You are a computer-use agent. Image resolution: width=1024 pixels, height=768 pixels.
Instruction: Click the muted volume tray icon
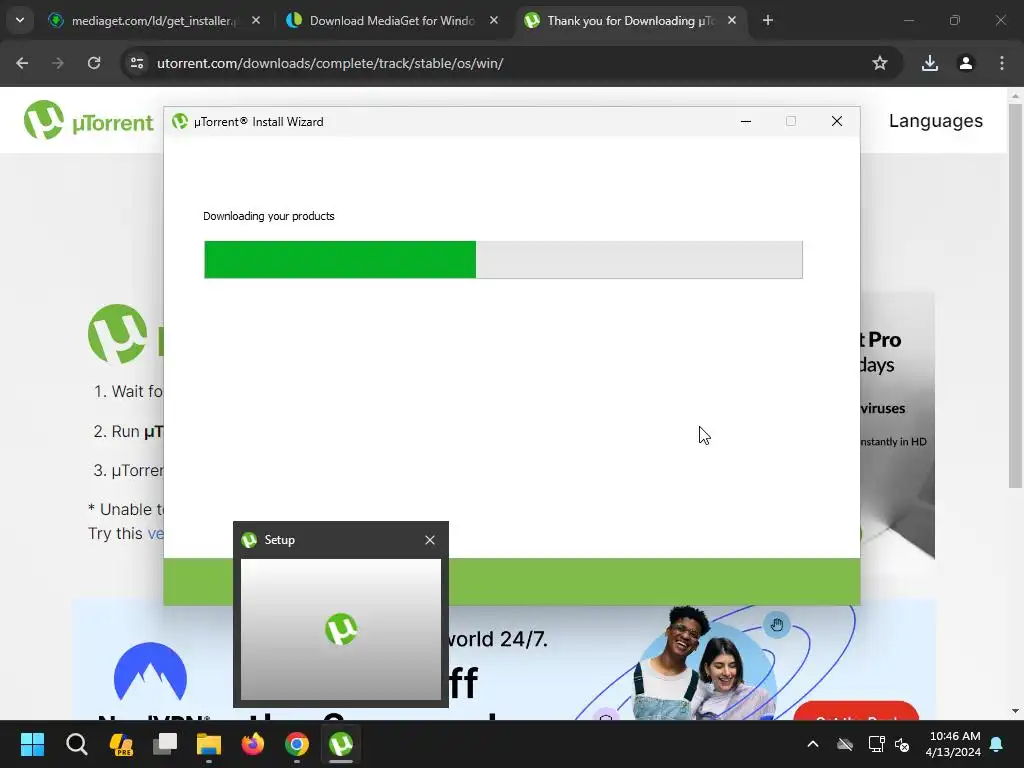click(903, 744)
